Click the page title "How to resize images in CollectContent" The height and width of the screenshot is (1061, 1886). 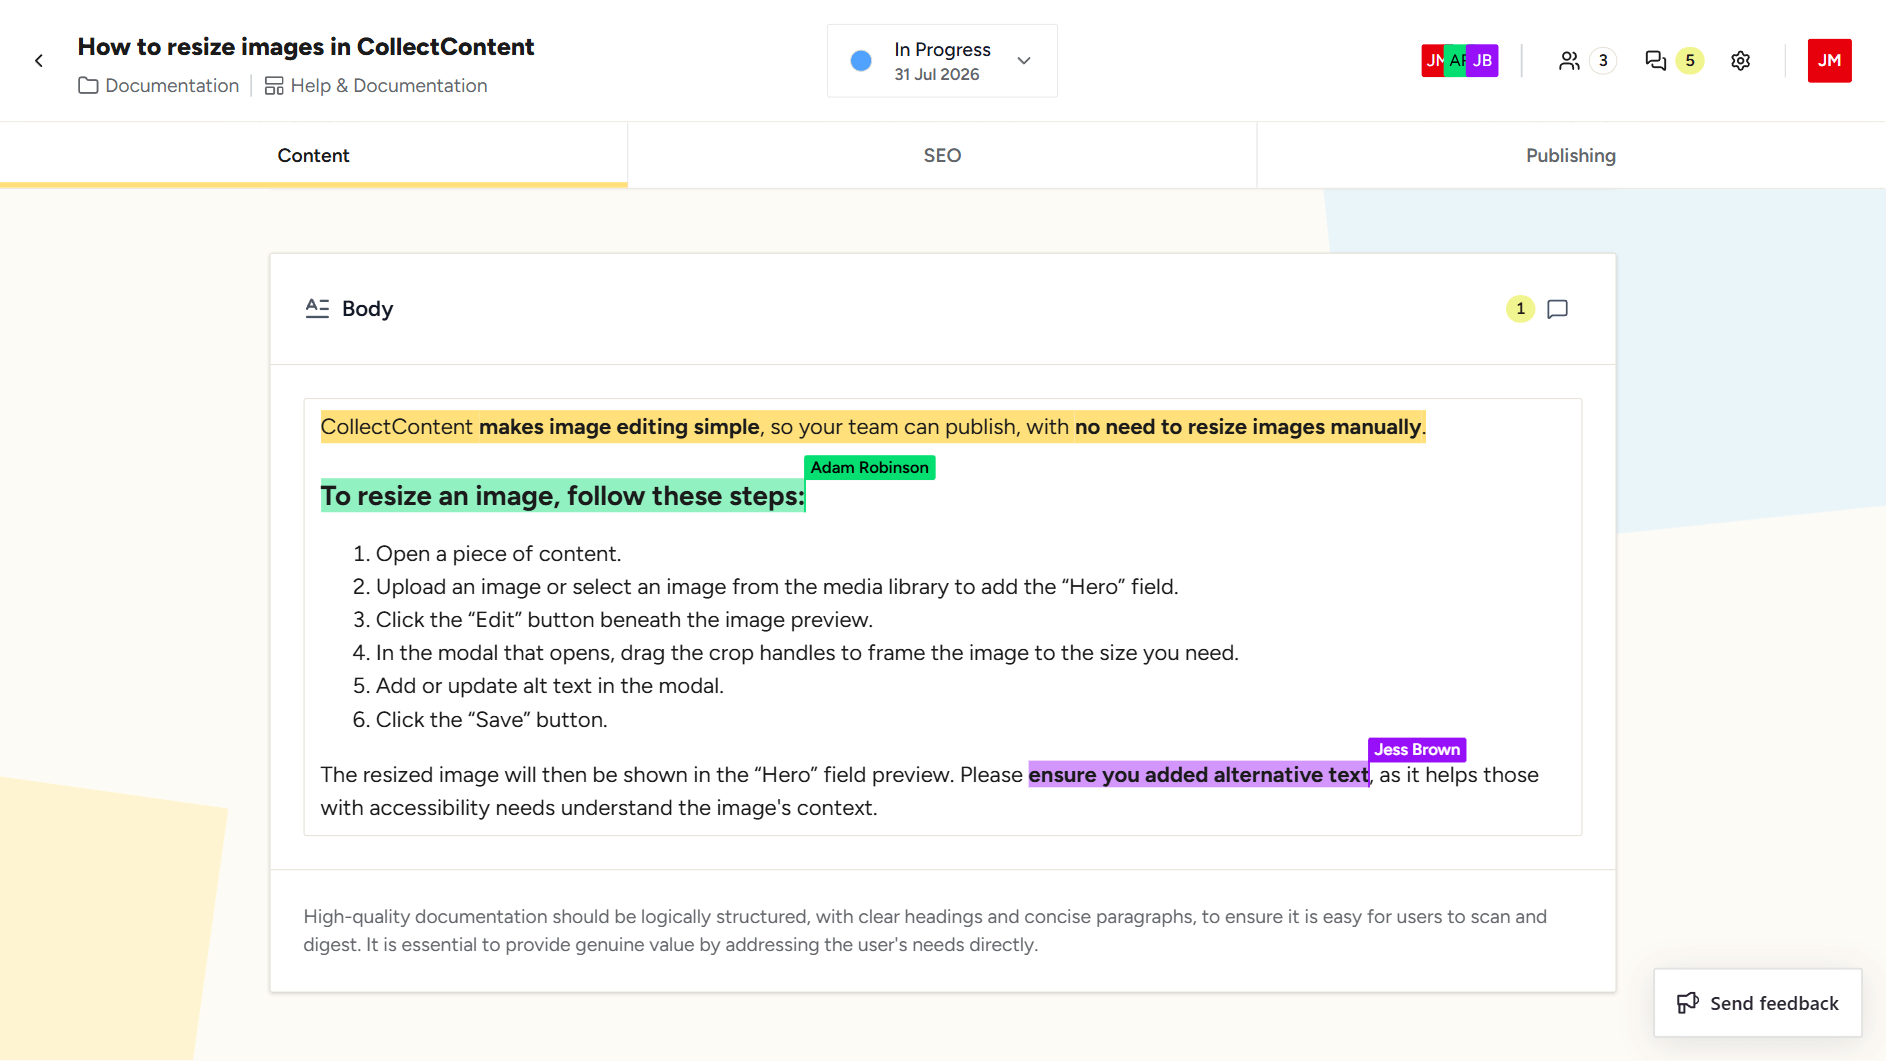click(306, 47)
